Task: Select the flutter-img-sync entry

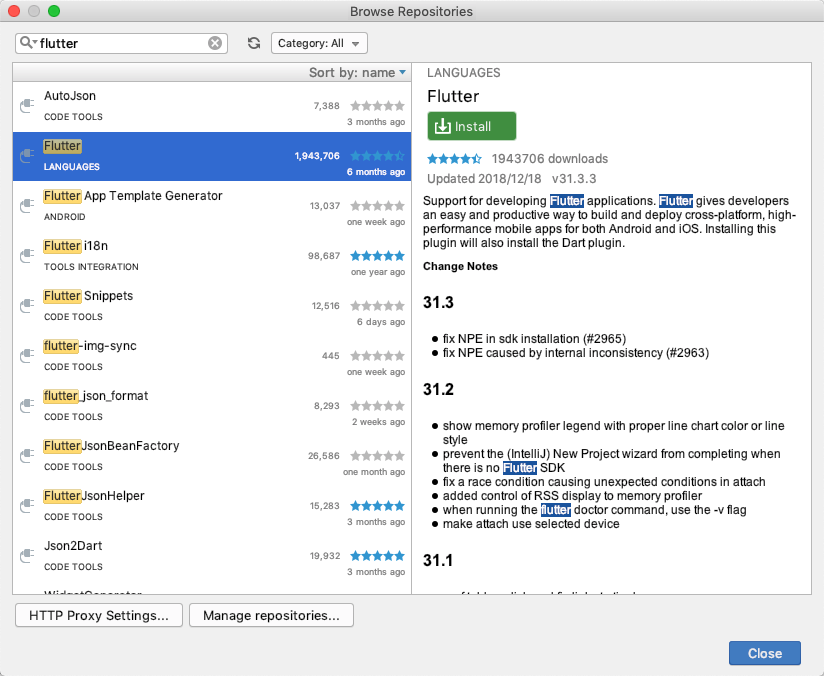Action: pyautogui.click(x=212, y=356)
